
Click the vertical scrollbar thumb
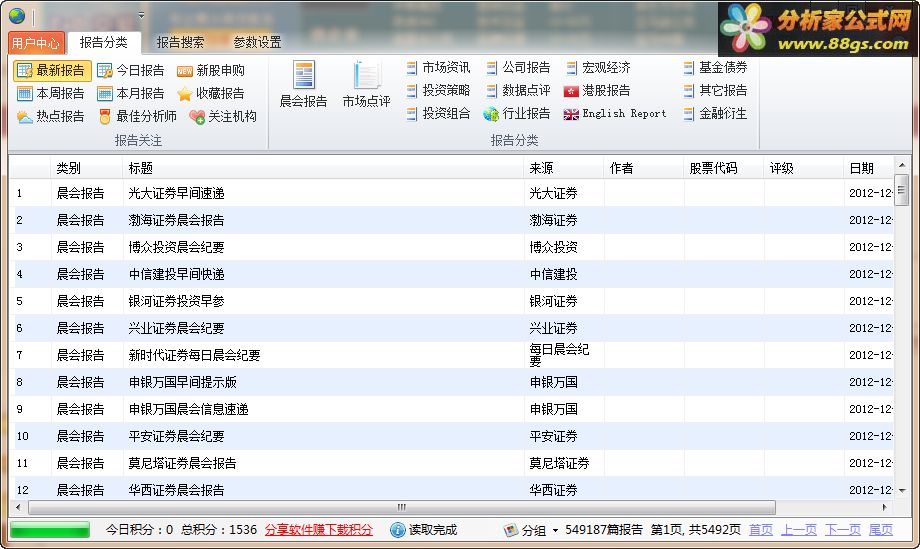[x=902, y=190]
